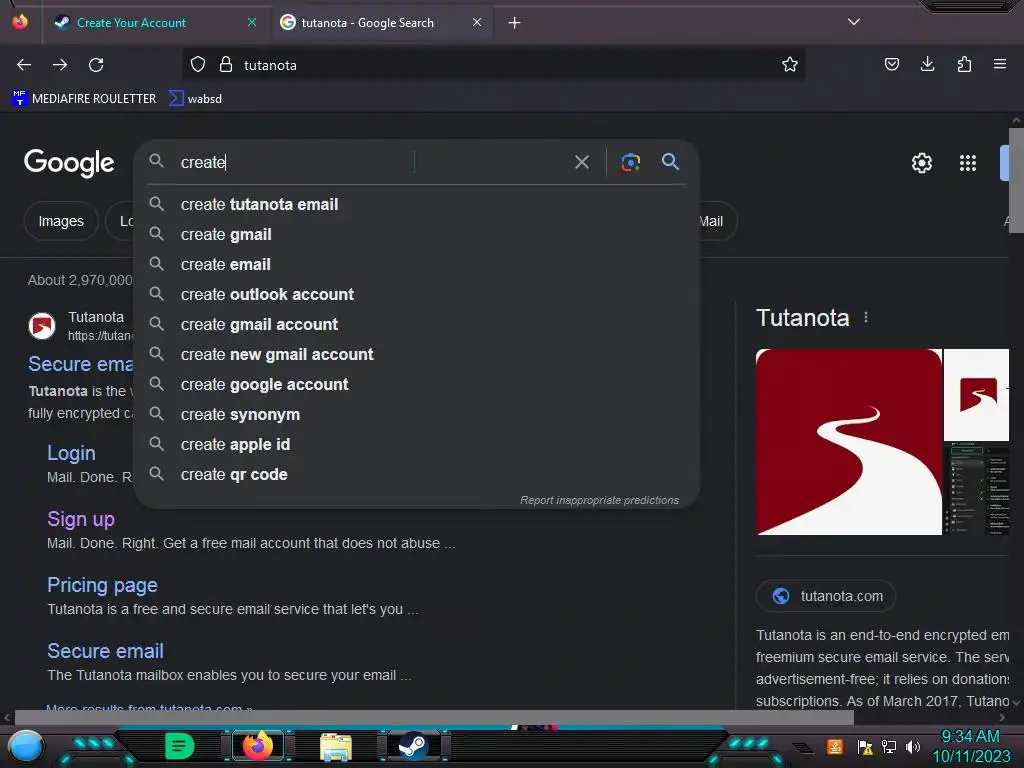Reload the current page

[96, 65]
